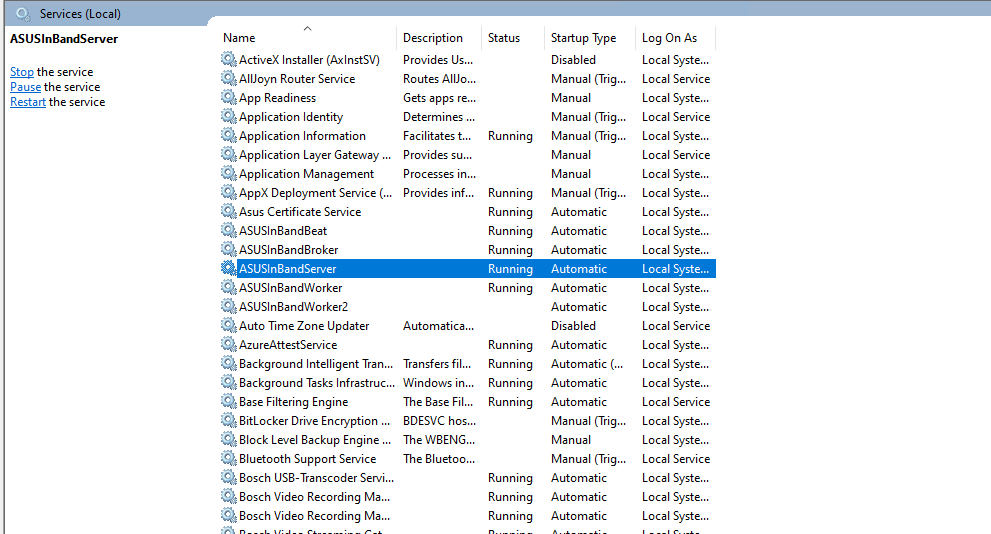Click the gear icon of Auto Time Zone Updater
This screenshot has width=991, height=534.
(228, 325)
